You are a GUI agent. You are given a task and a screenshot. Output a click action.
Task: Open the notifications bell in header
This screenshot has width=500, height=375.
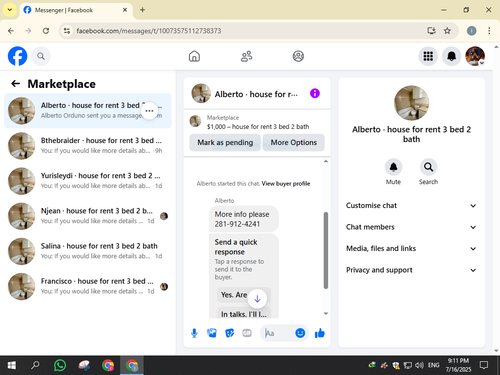pyautogui.click(x=451, y=56)
